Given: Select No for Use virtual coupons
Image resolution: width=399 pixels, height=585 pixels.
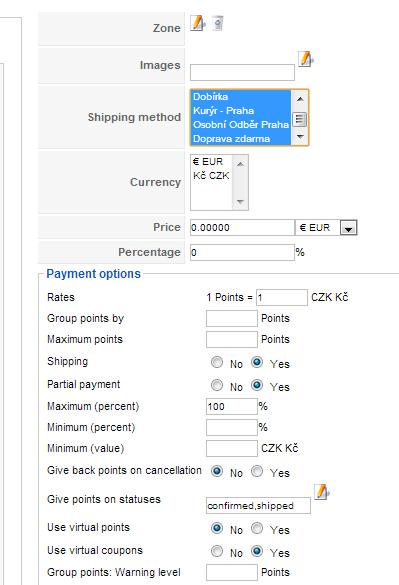Looking at the screenshot, I should (217, 551).
